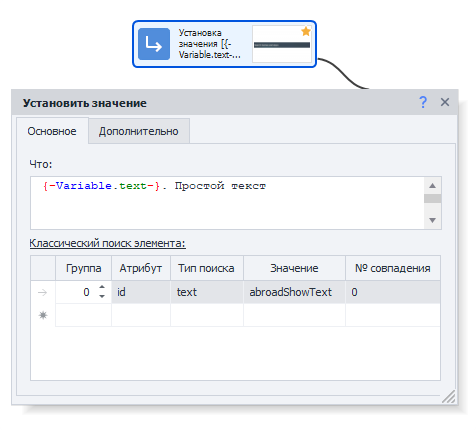Screen dimensions: 476x430
Task: Open the node preview thumbnail
Action: tap(282, 44)
